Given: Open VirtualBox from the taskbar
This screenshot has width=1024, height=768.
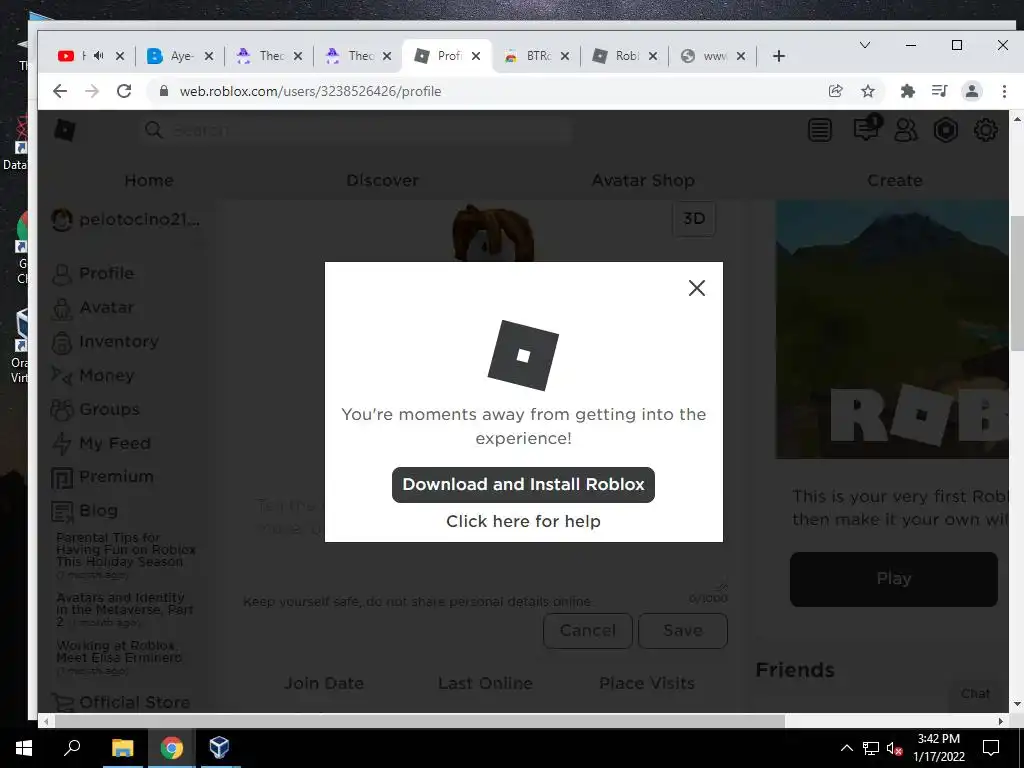Looking at the screenshot, I should tap(219, 748).
